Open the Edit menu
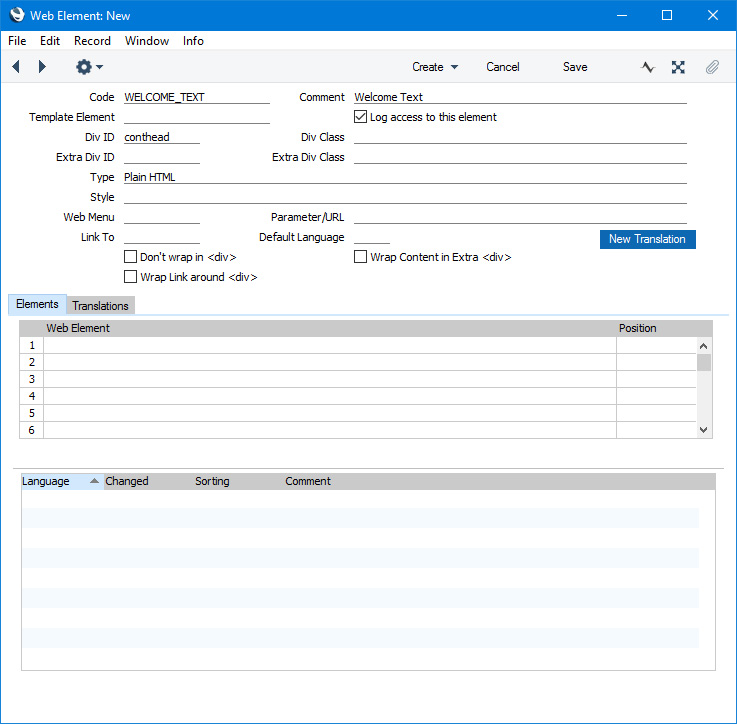This screenshot has width=737, height=724. click(50, 41)
